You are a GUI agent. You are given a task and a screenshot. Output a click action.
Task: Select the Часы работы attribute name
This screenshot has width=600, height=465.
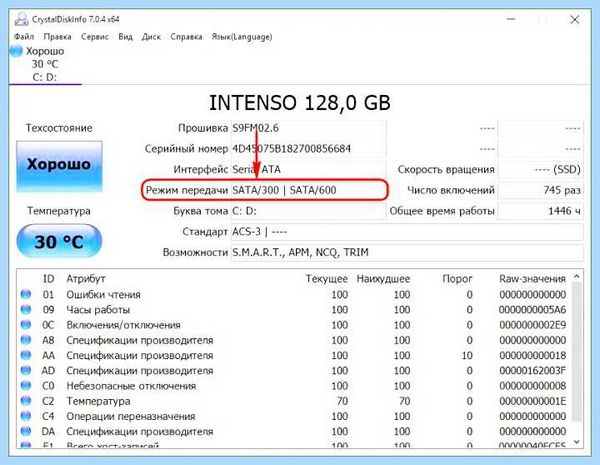(98, 310)
